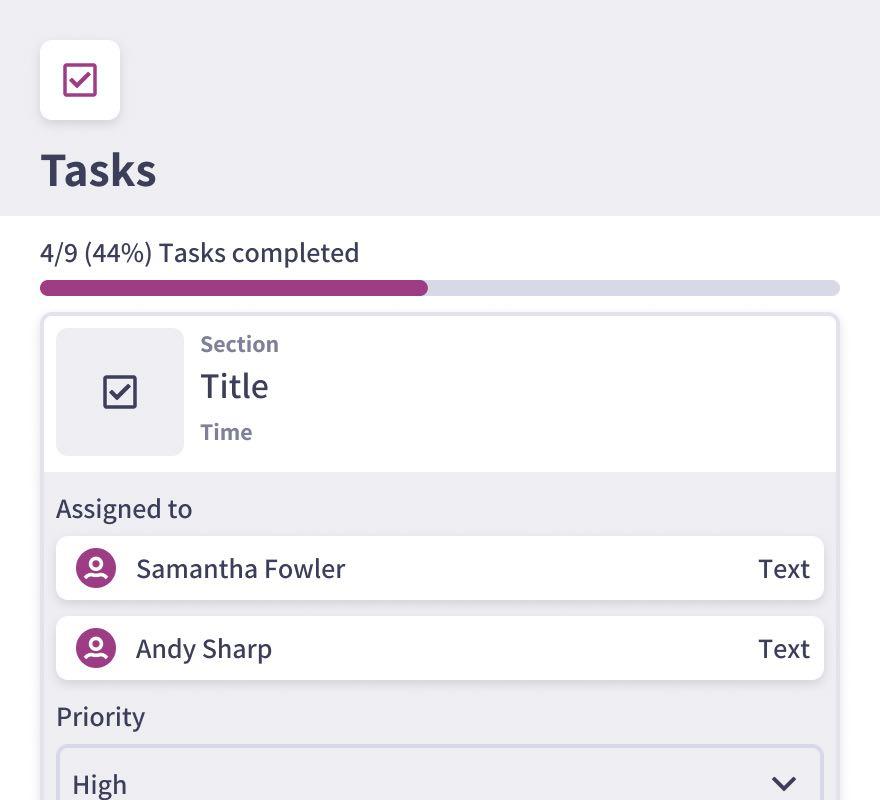Click Andy Sharp's avatar icon
The image size is (880, 800).
coord(96,648)
